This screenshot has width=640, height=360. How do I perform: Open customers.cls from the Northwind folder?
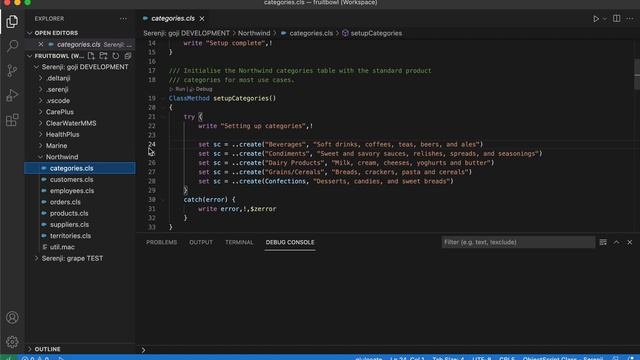[71, 180]
